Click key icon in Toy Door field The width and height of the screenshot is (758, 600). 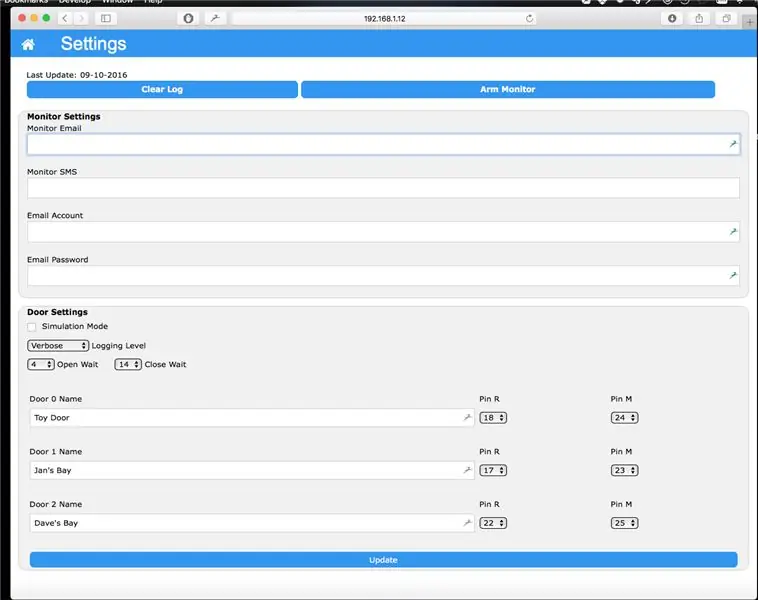(467, 417)
